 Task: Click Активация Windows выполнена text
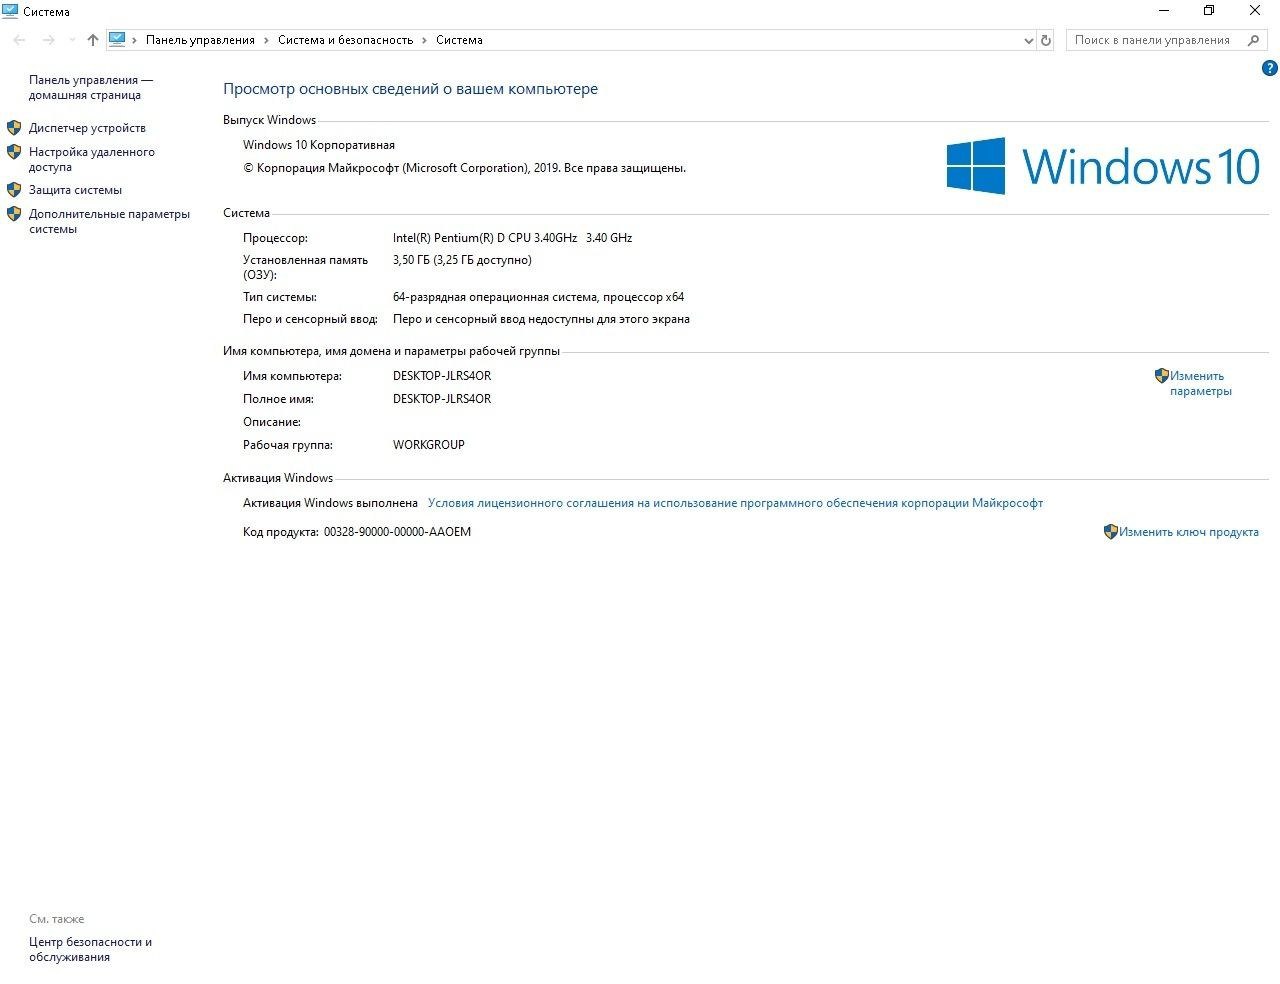330,503
